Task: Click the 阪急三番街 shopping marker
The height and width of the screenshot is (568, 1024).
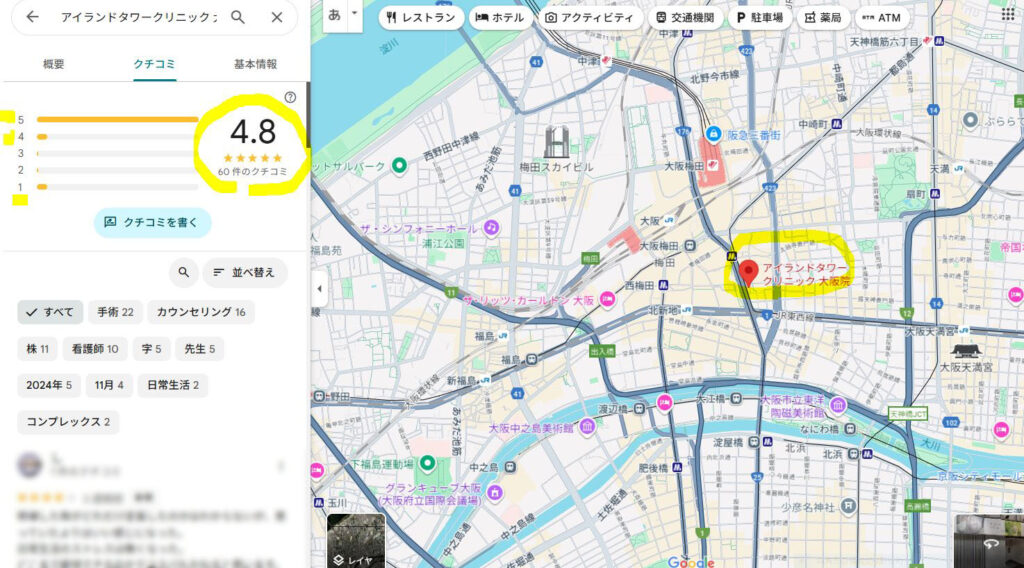Action: point(713,134)
